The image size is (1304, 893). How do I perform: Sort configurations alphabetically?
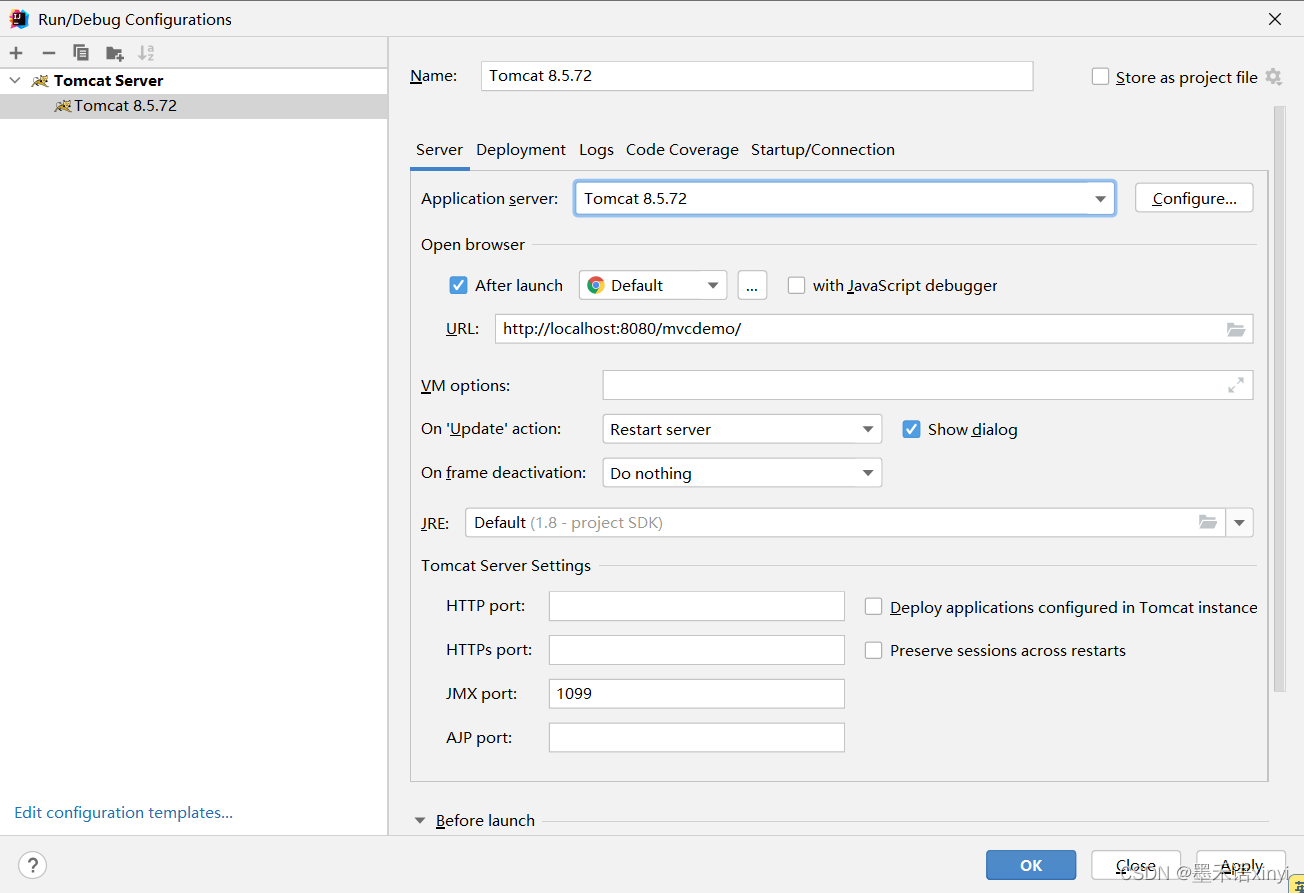click(146, 53)
